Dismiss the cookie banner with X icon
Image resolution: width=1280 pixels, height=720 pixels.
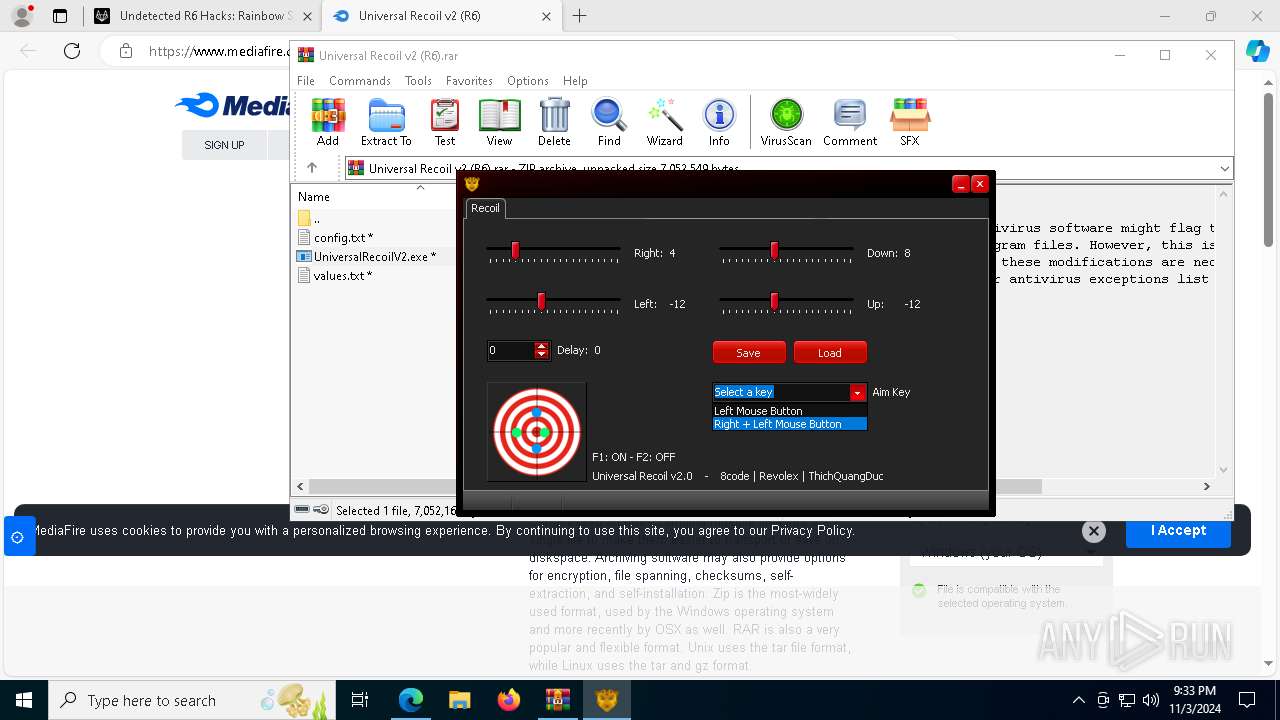(x=1094, y=531)
